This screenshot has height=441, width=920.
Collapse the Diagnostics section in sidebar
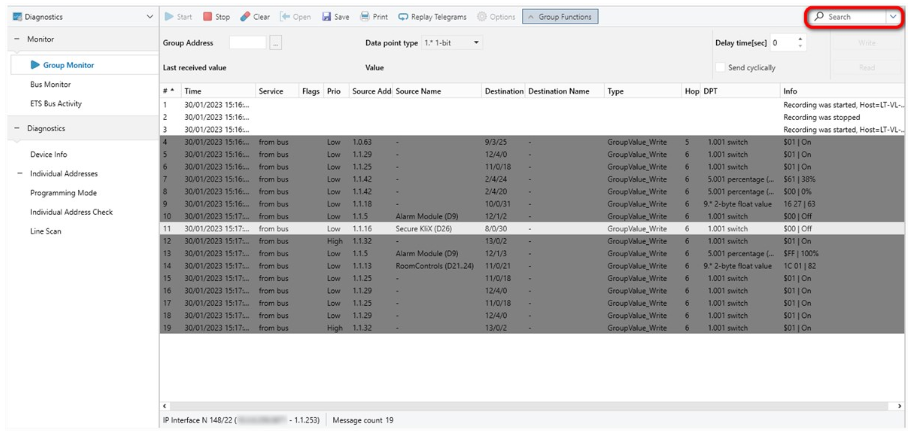tap(16, 128)
